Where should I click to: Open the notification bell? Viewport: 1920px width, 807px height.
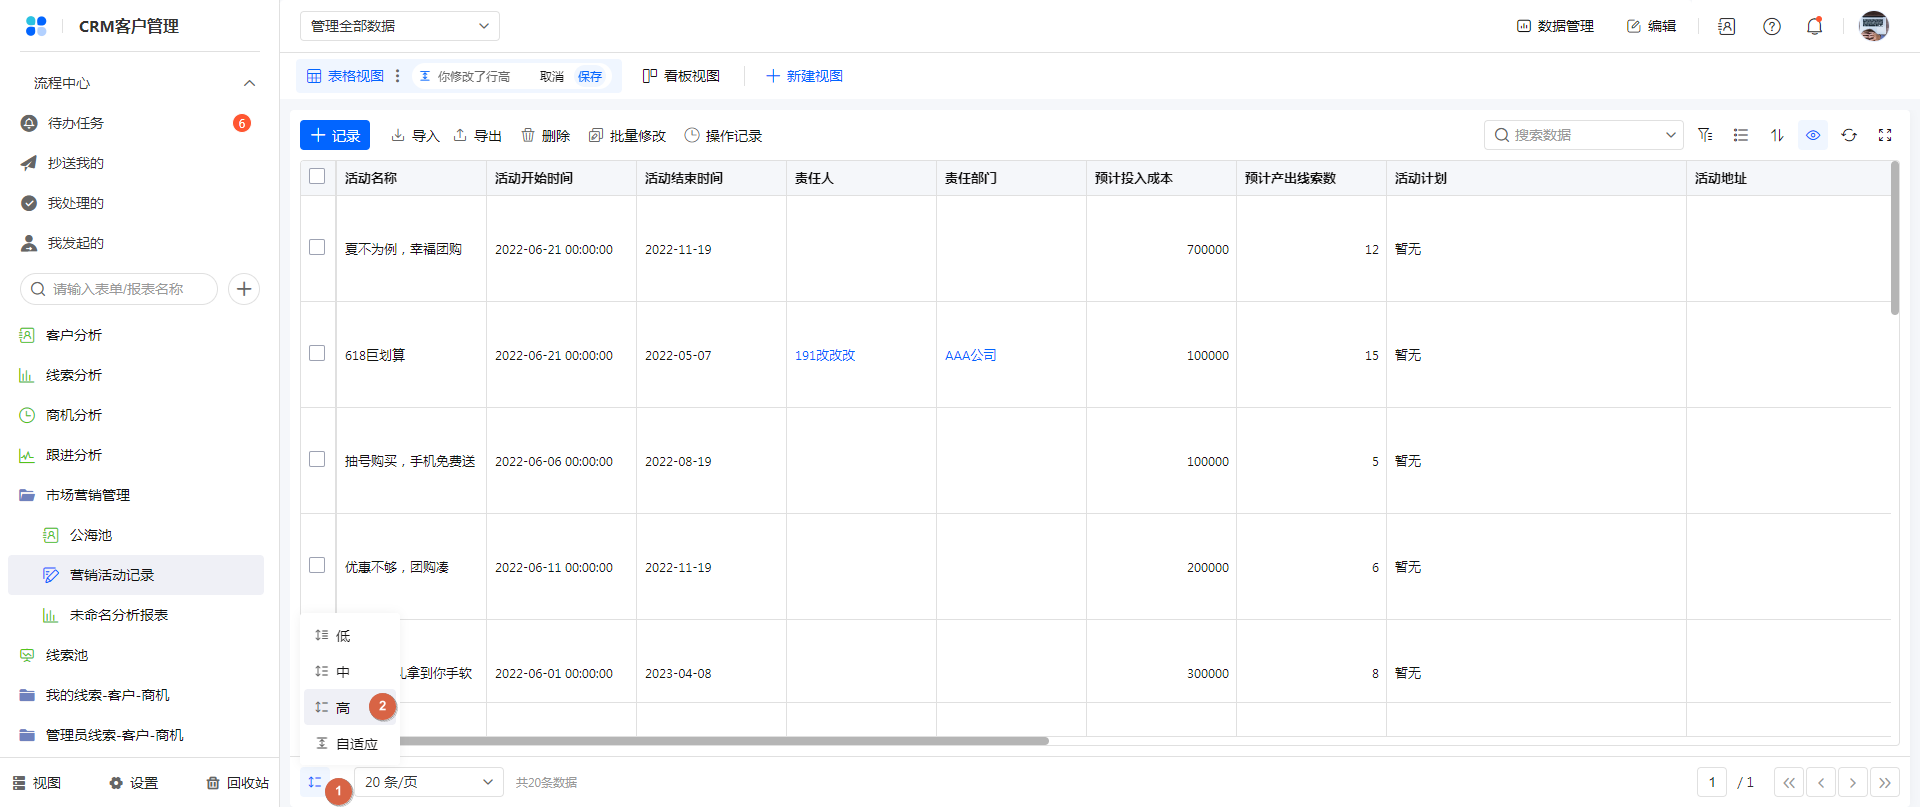[1814, 26]
